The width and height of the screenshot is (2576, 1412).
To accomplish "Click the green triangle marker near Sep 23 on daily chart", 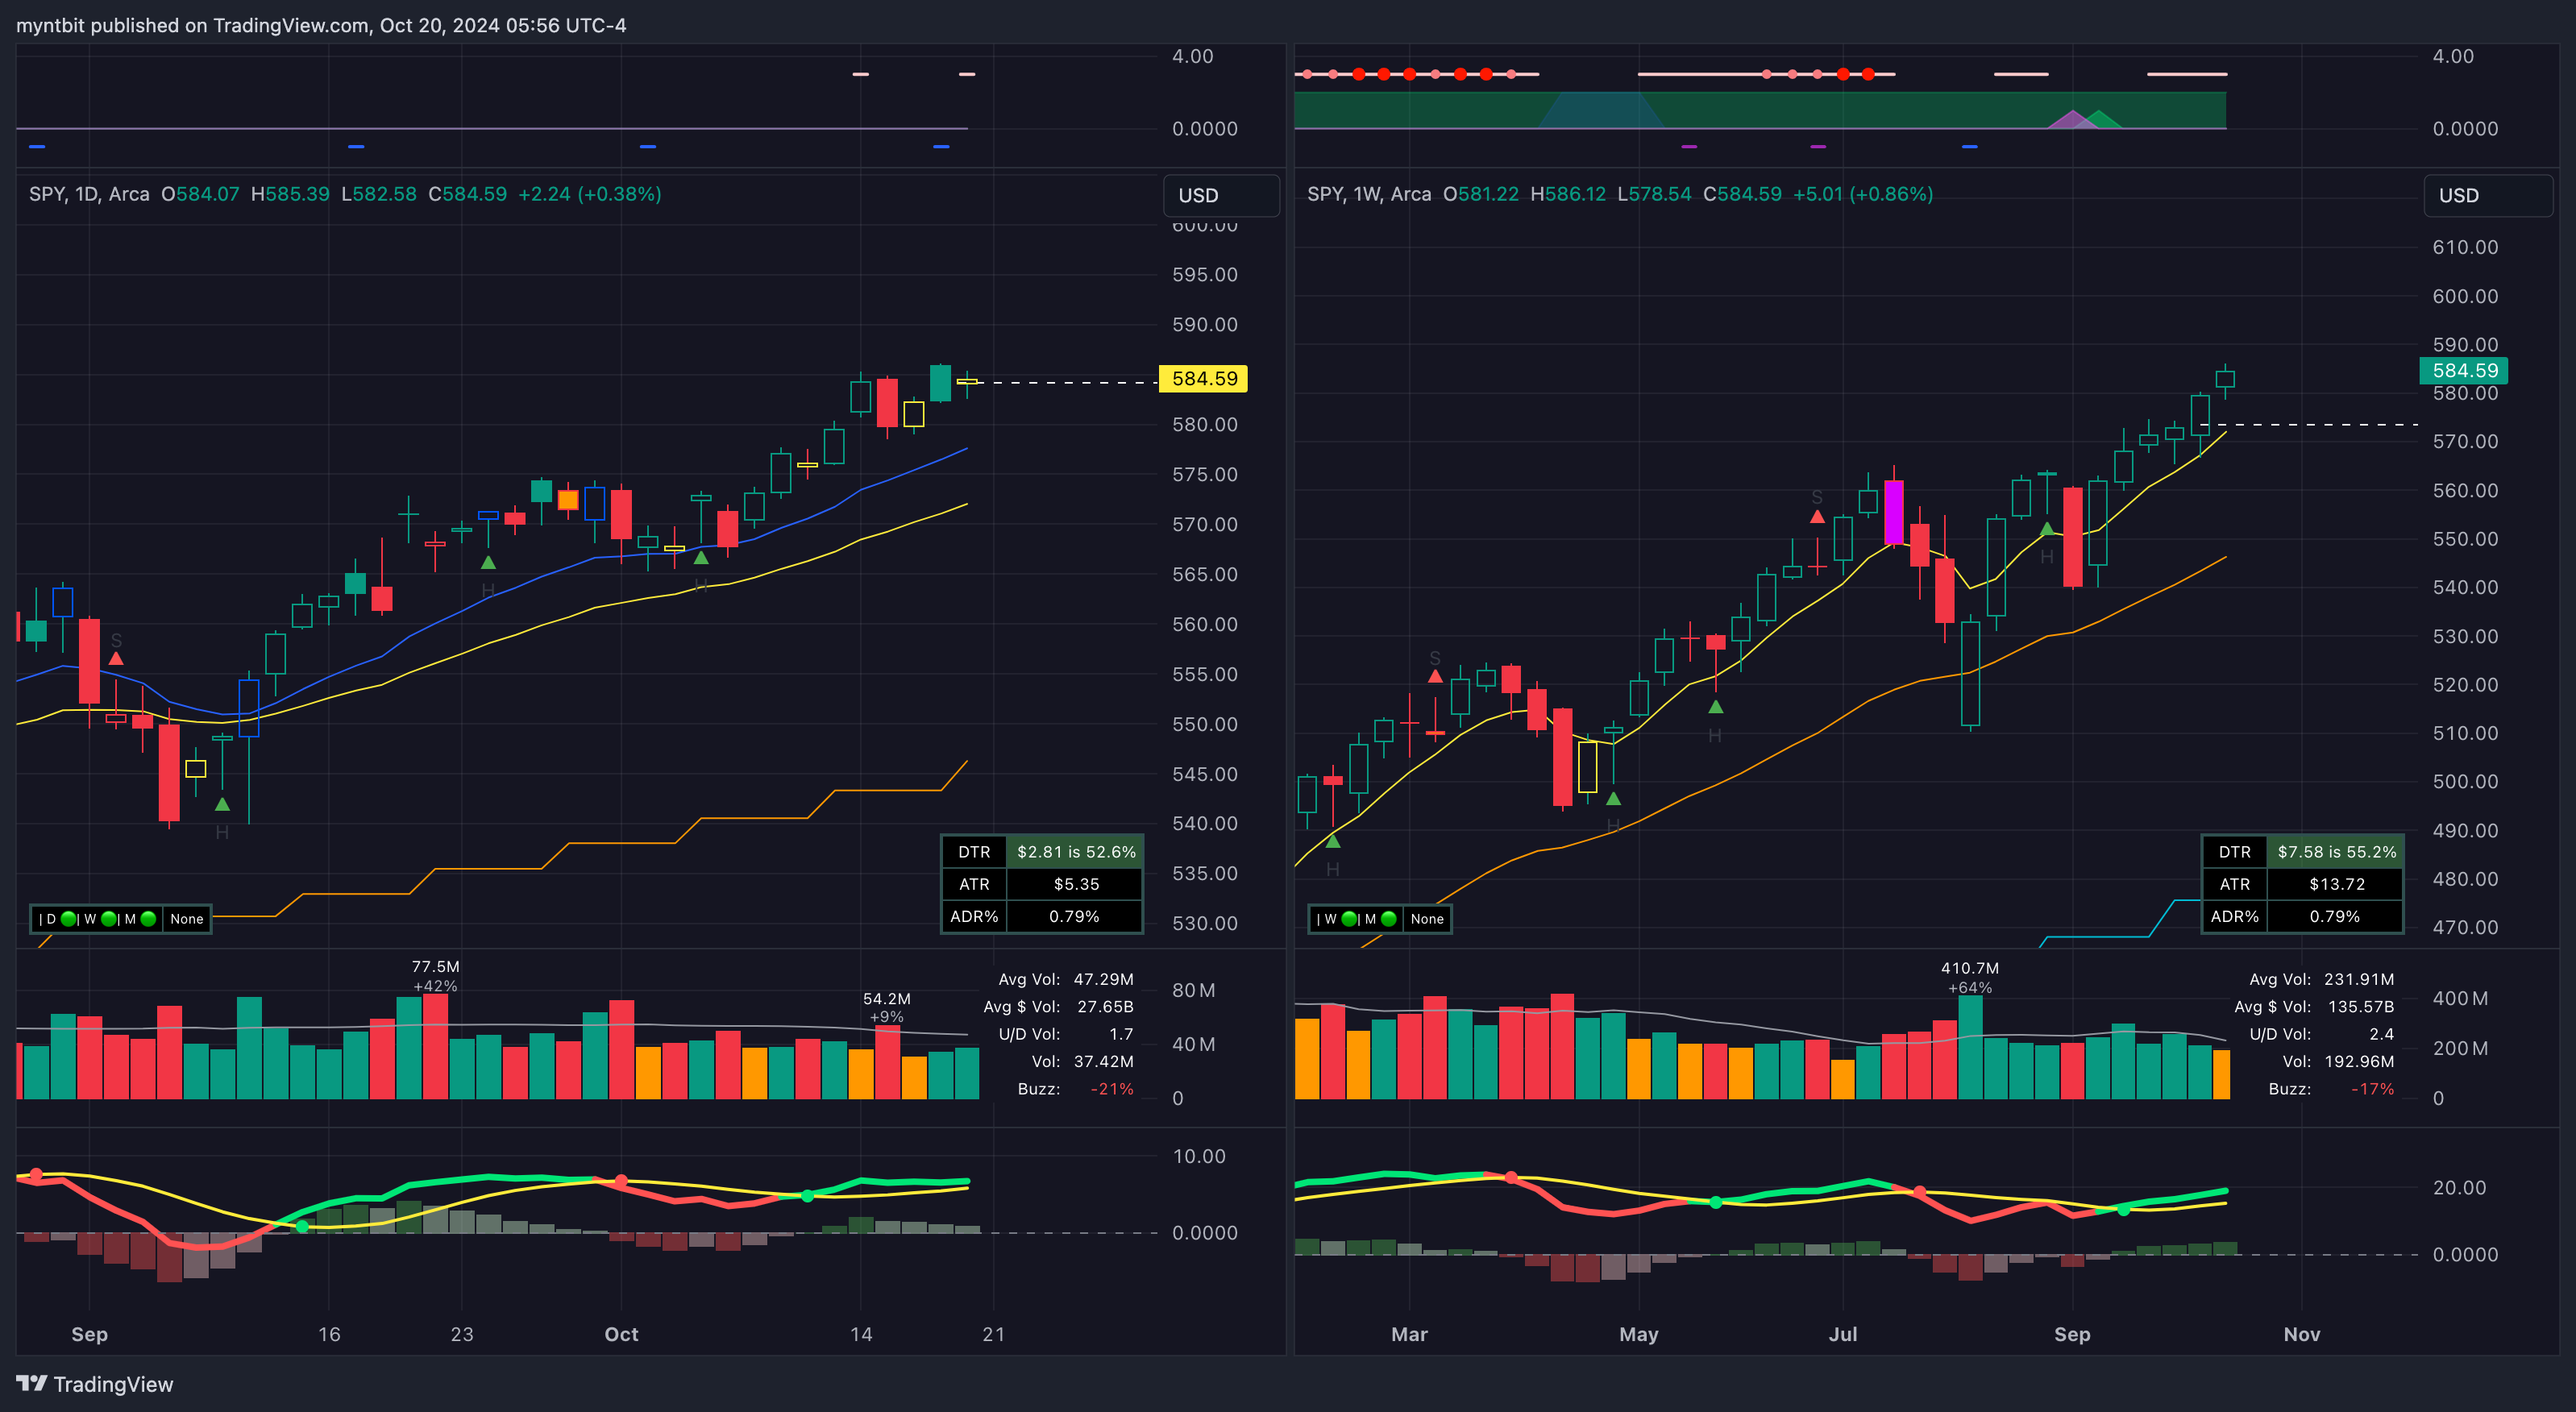I will coord(488,562).
